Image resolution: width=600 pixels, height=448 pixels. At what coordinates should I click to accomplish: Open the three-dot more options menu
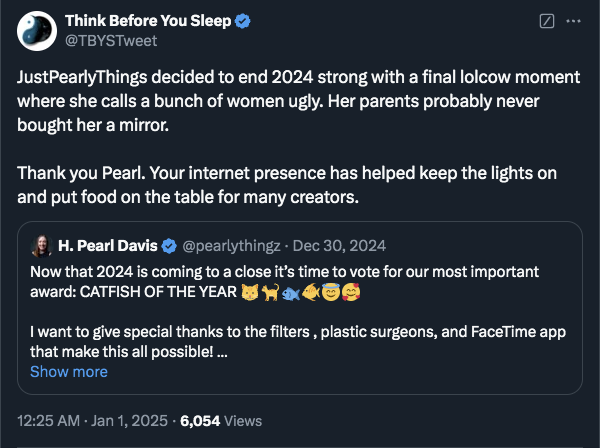coord(573,21)
